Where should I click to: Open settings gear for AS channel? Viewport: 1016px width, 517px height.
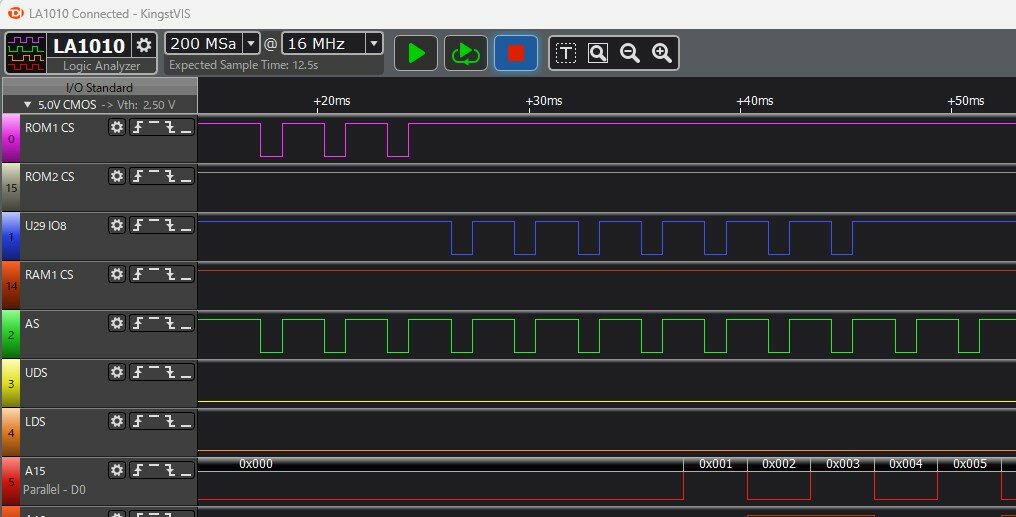click(117, 323)
